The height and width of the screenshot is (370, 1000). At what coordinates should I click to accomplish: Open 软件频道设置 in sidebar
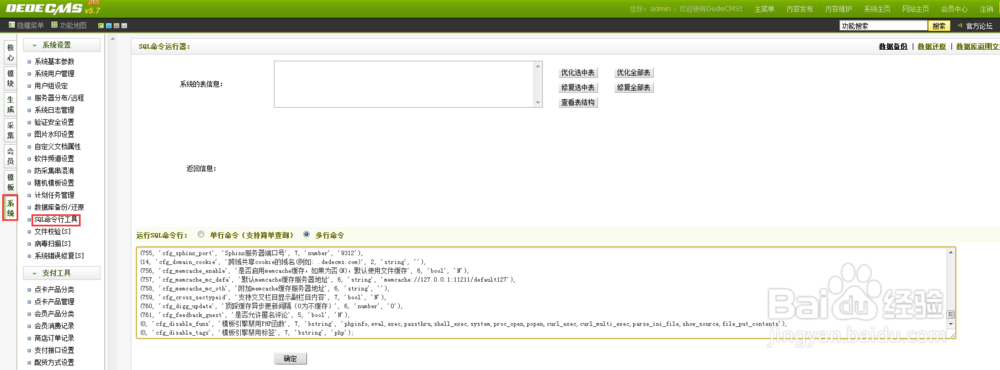(x=54, y=158)
